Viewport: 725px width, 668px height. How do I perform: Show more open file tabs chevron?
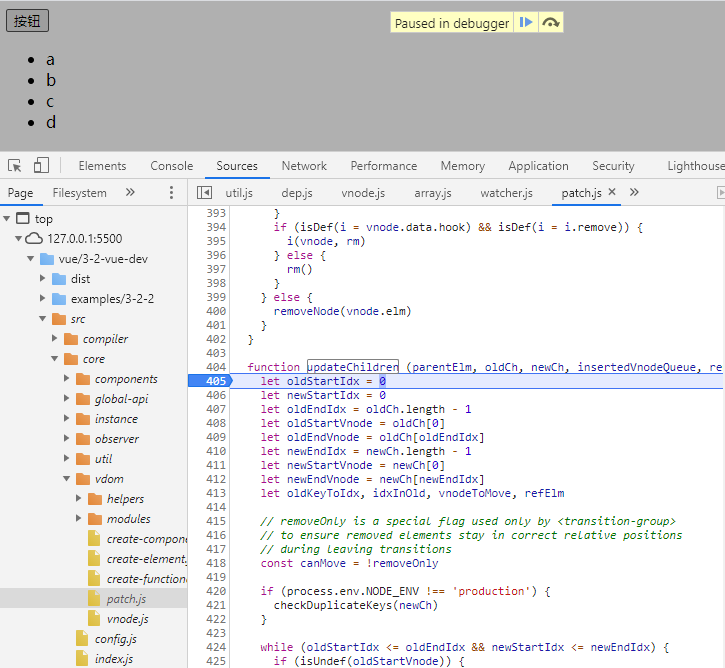634,192
